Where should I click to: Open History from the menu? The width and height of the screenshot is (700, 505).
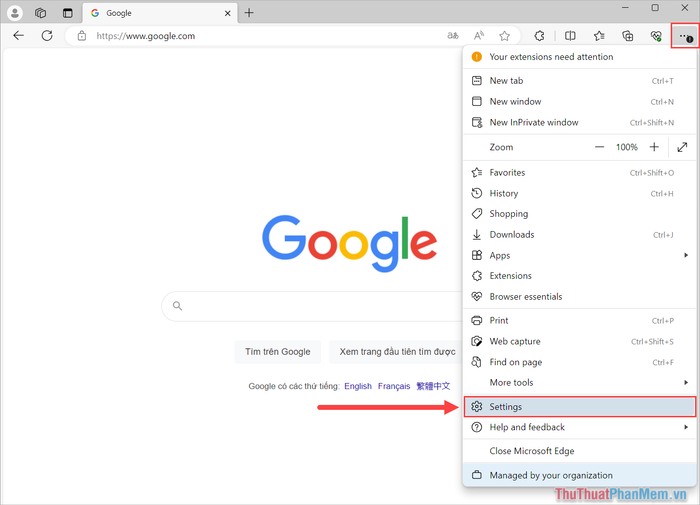pyautogui.click(x=579, y=193)
